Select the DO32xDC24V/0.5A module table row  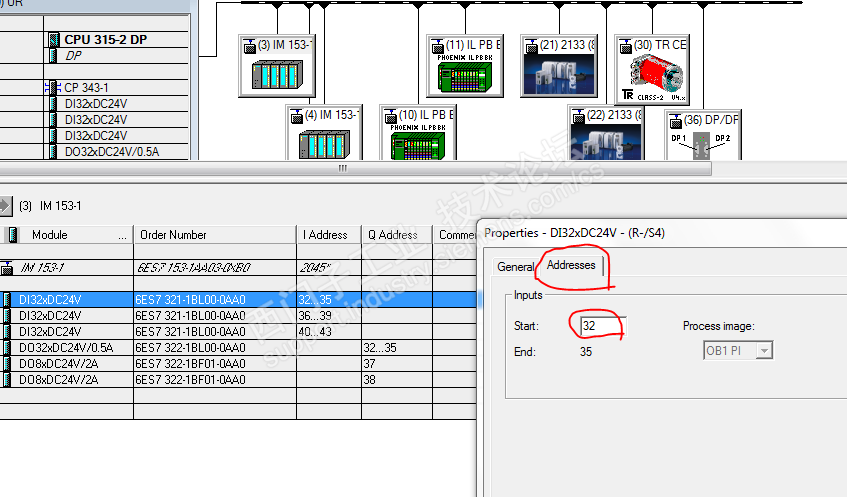click(238, 348)
